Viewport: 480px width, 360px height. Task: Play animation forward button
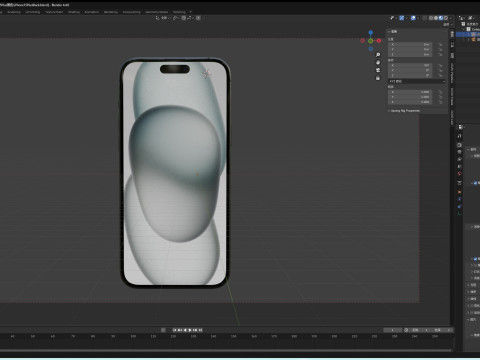(190, 330)
